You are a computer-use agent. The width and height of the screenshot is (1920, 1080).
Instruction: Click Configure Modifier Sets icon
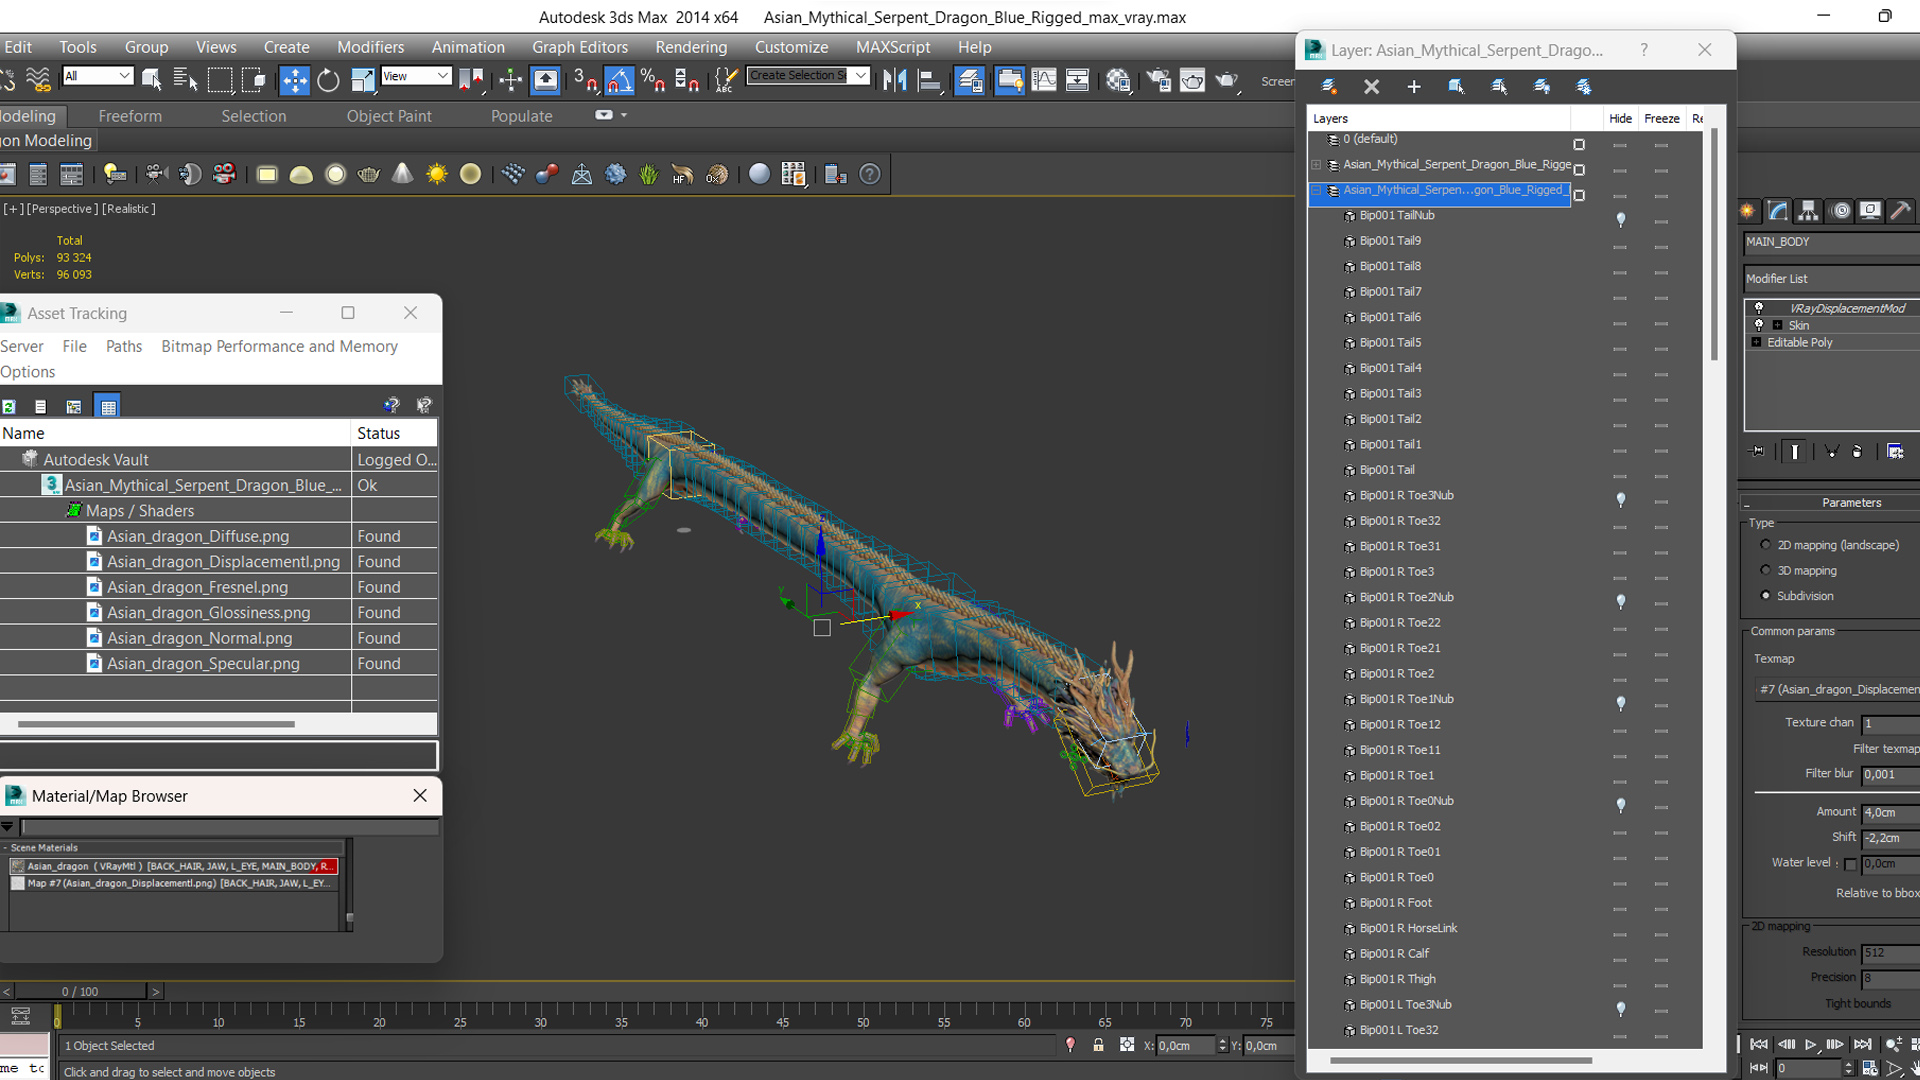1895,451
